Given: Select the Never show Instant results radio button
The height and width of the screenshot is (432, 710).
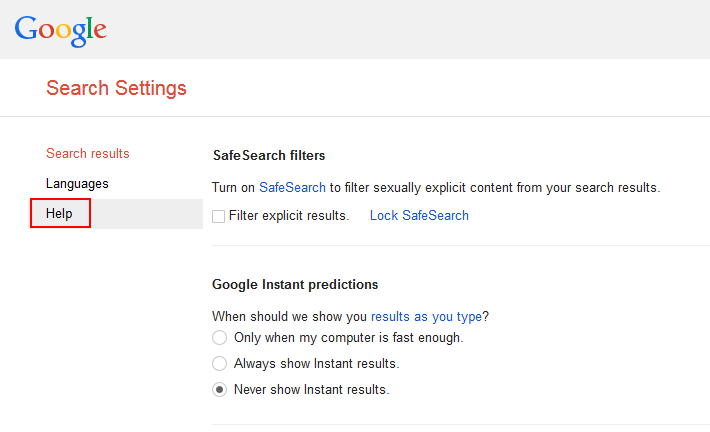Looking at the screenshot, I should coord(220,390).
